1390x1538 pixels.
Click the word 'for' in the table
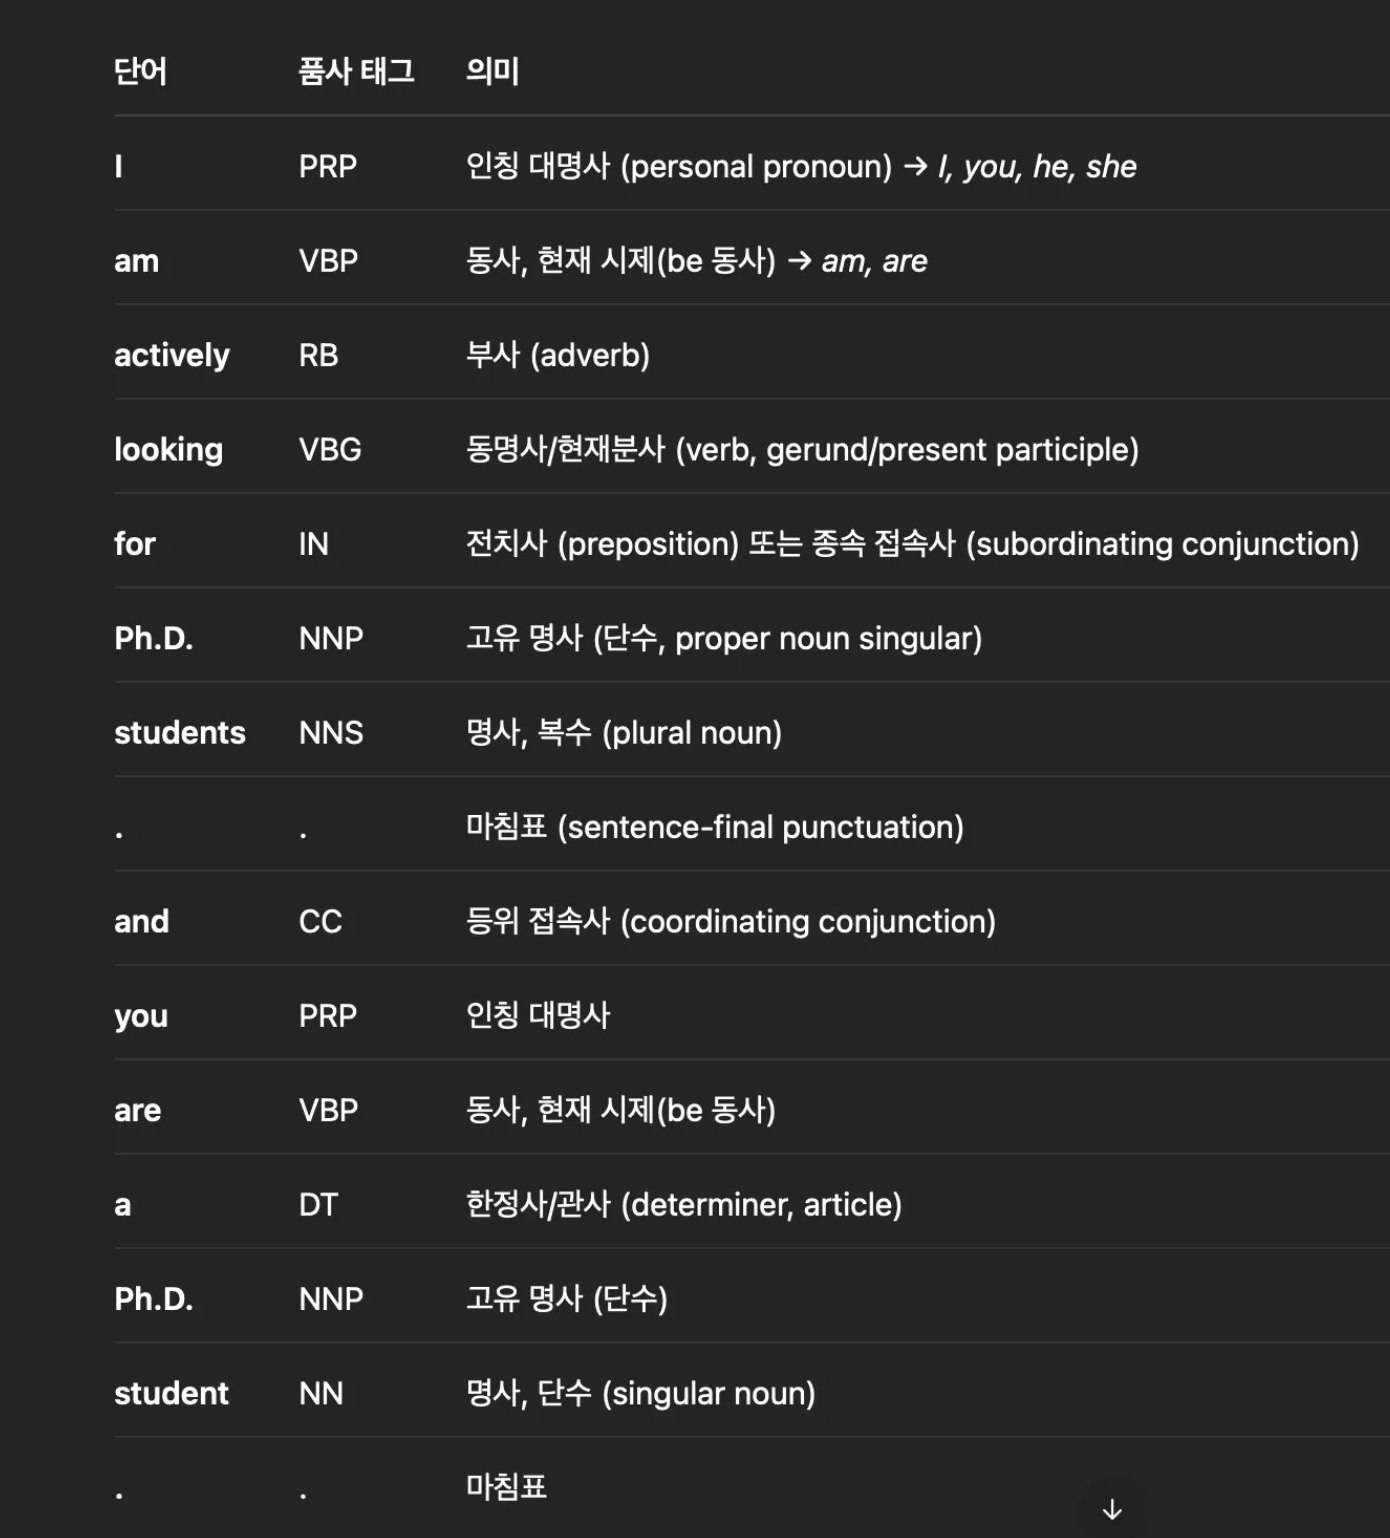[x=134, y=544]
